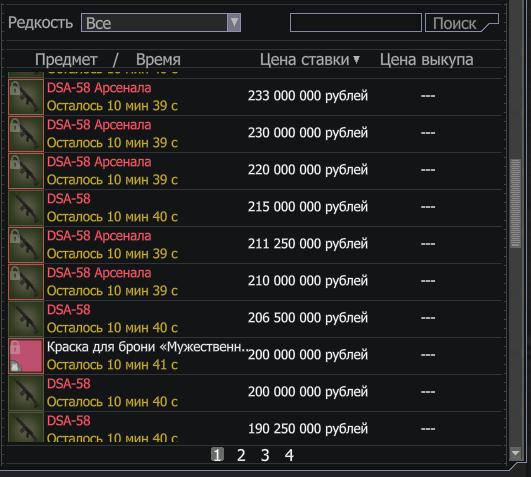This screenshot has width=531, height=477.
Task: Select the DSA-58 Арсенала thumbnail at 230 000 000 рублей
Action: (26, 134)
